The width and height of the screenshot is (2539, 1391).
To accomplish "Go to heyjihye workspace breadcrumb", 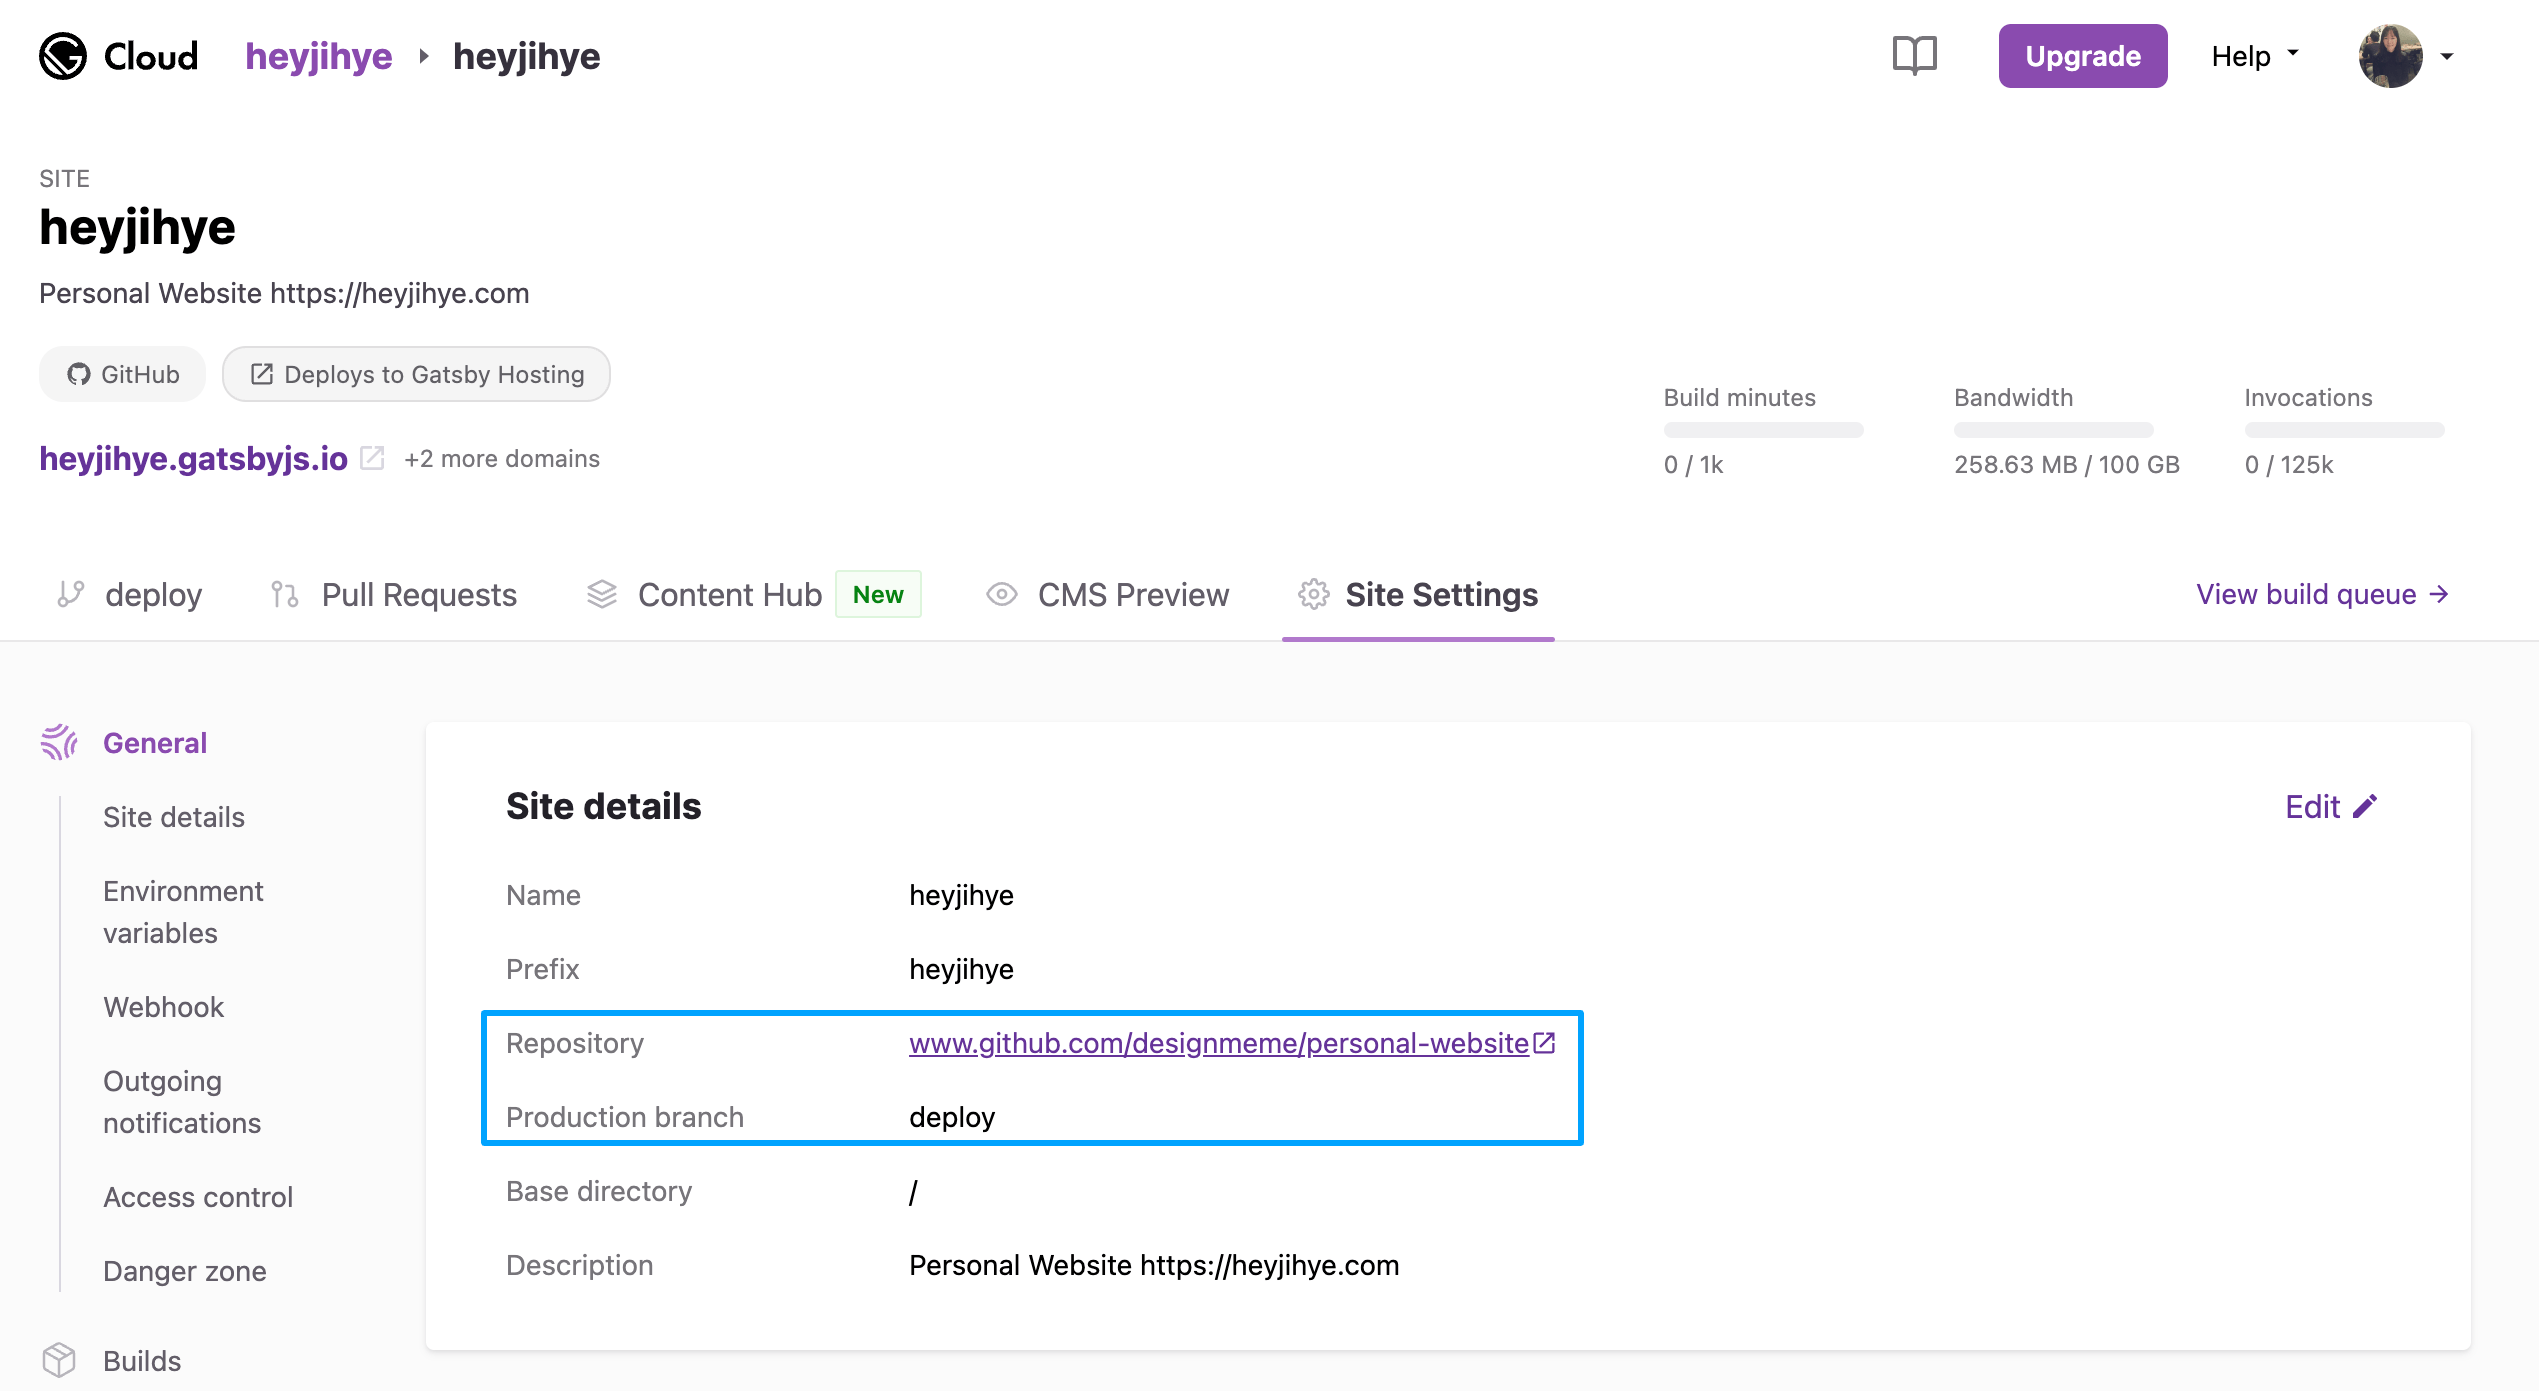I will point(319,56).
